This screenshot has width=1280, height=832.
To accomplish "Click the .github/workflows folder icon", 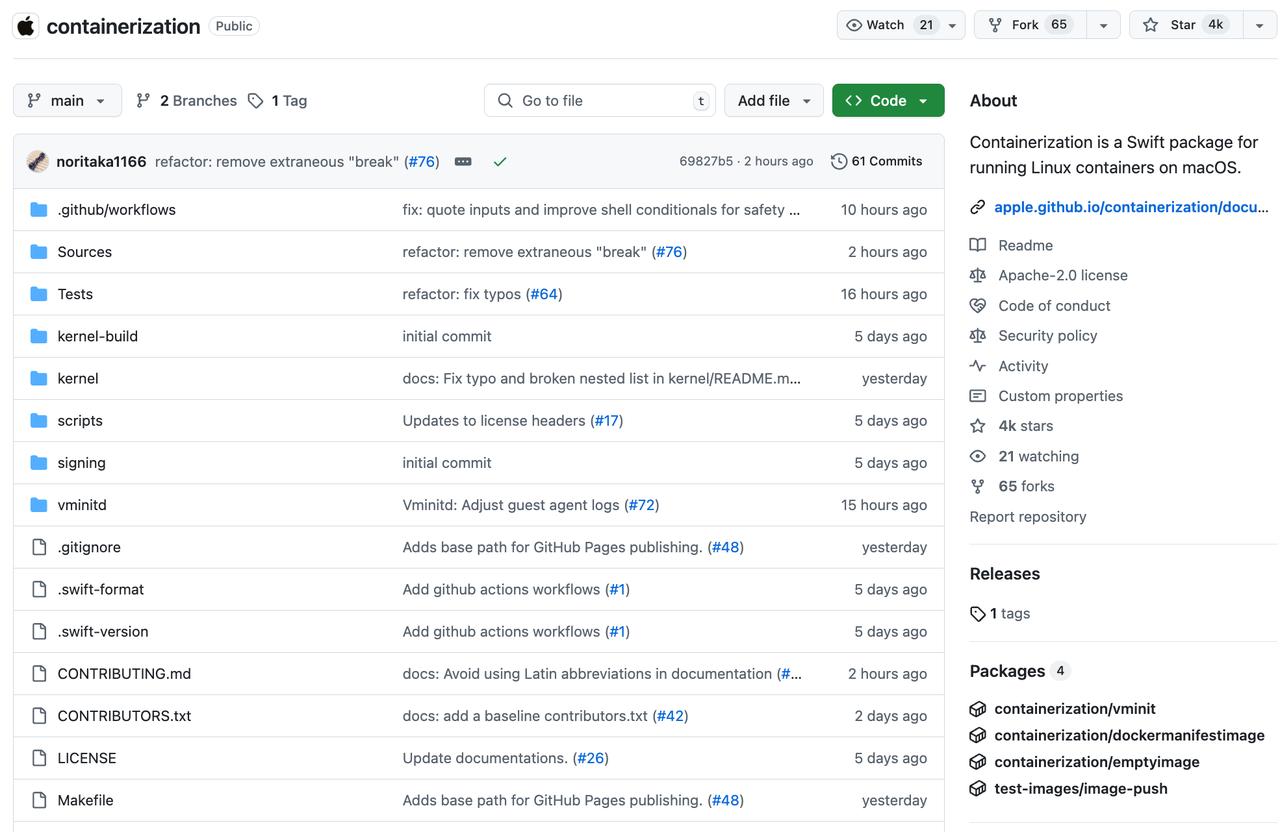I will 39,209.
